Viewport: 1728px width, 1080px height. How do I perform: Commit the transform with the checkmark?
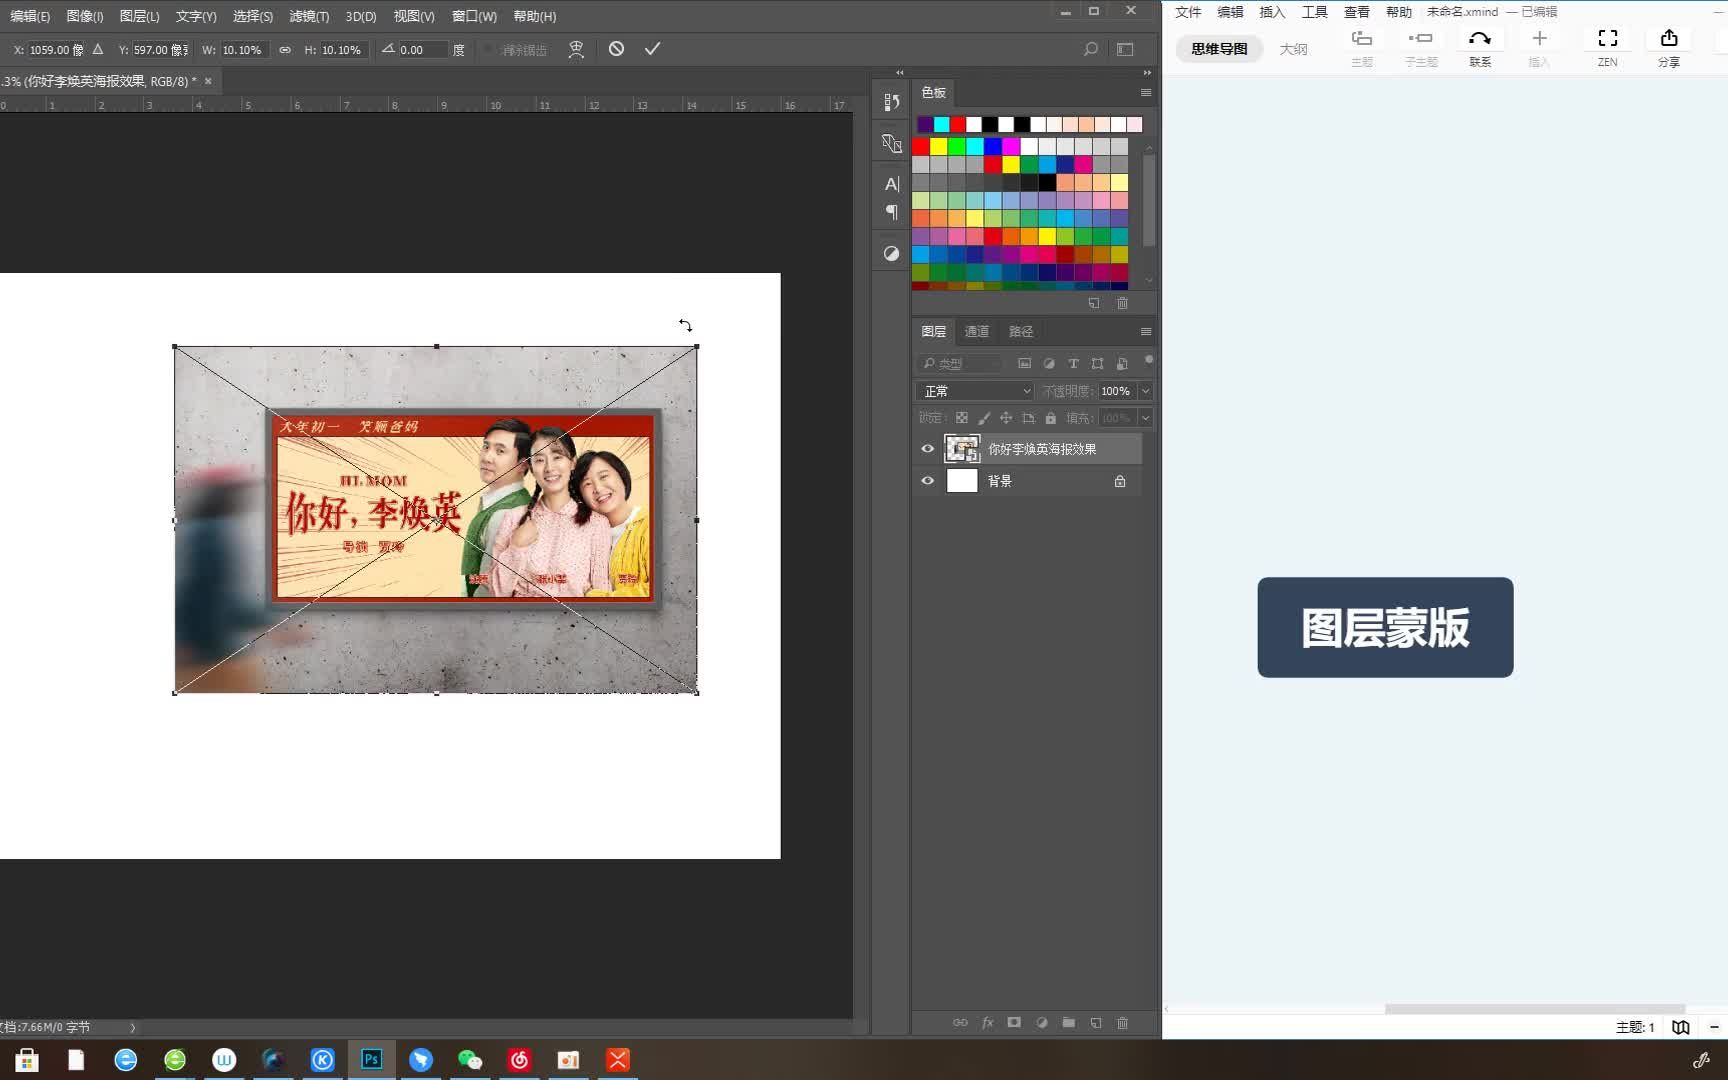point(652,49)
